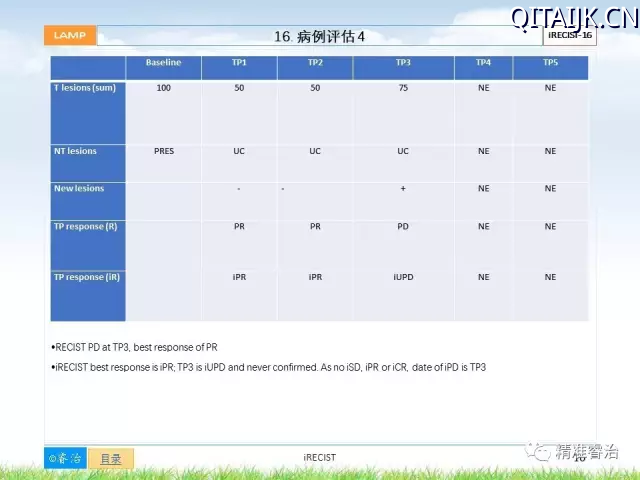Select the New lesions row label

tap(79, 189)
